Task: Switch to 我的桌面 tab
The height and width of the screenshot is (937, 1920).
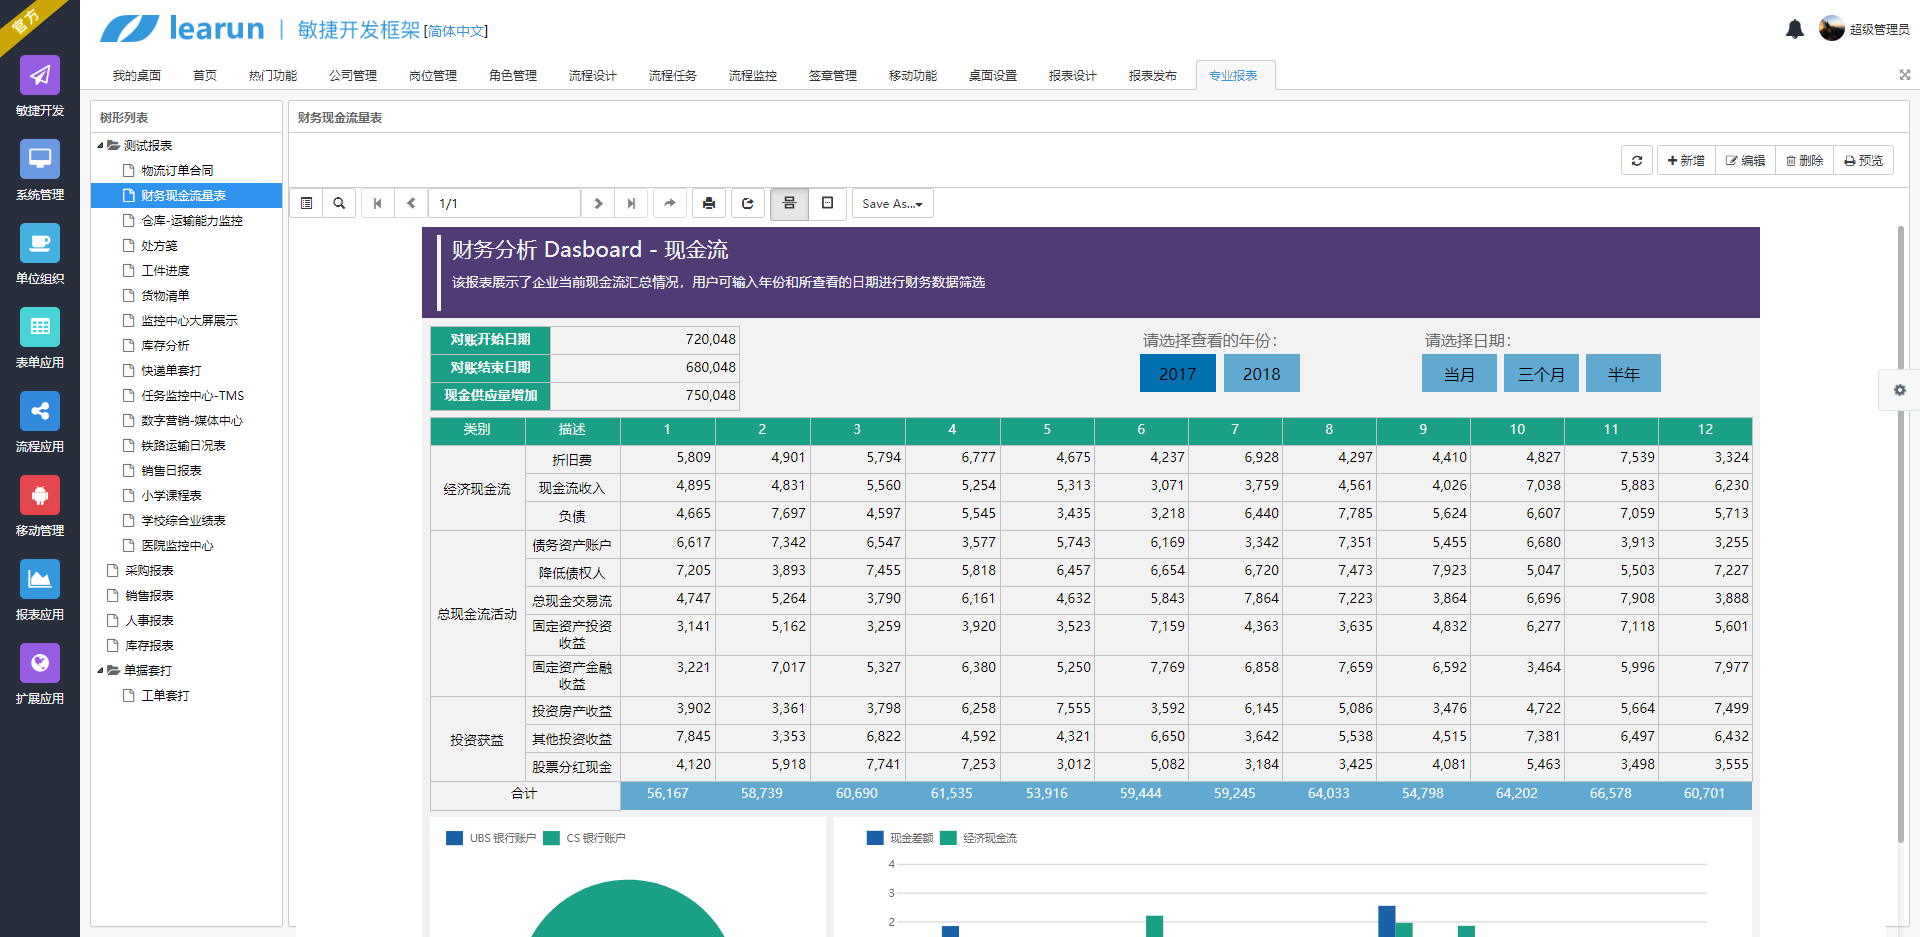Action: (x=137, y=75)
